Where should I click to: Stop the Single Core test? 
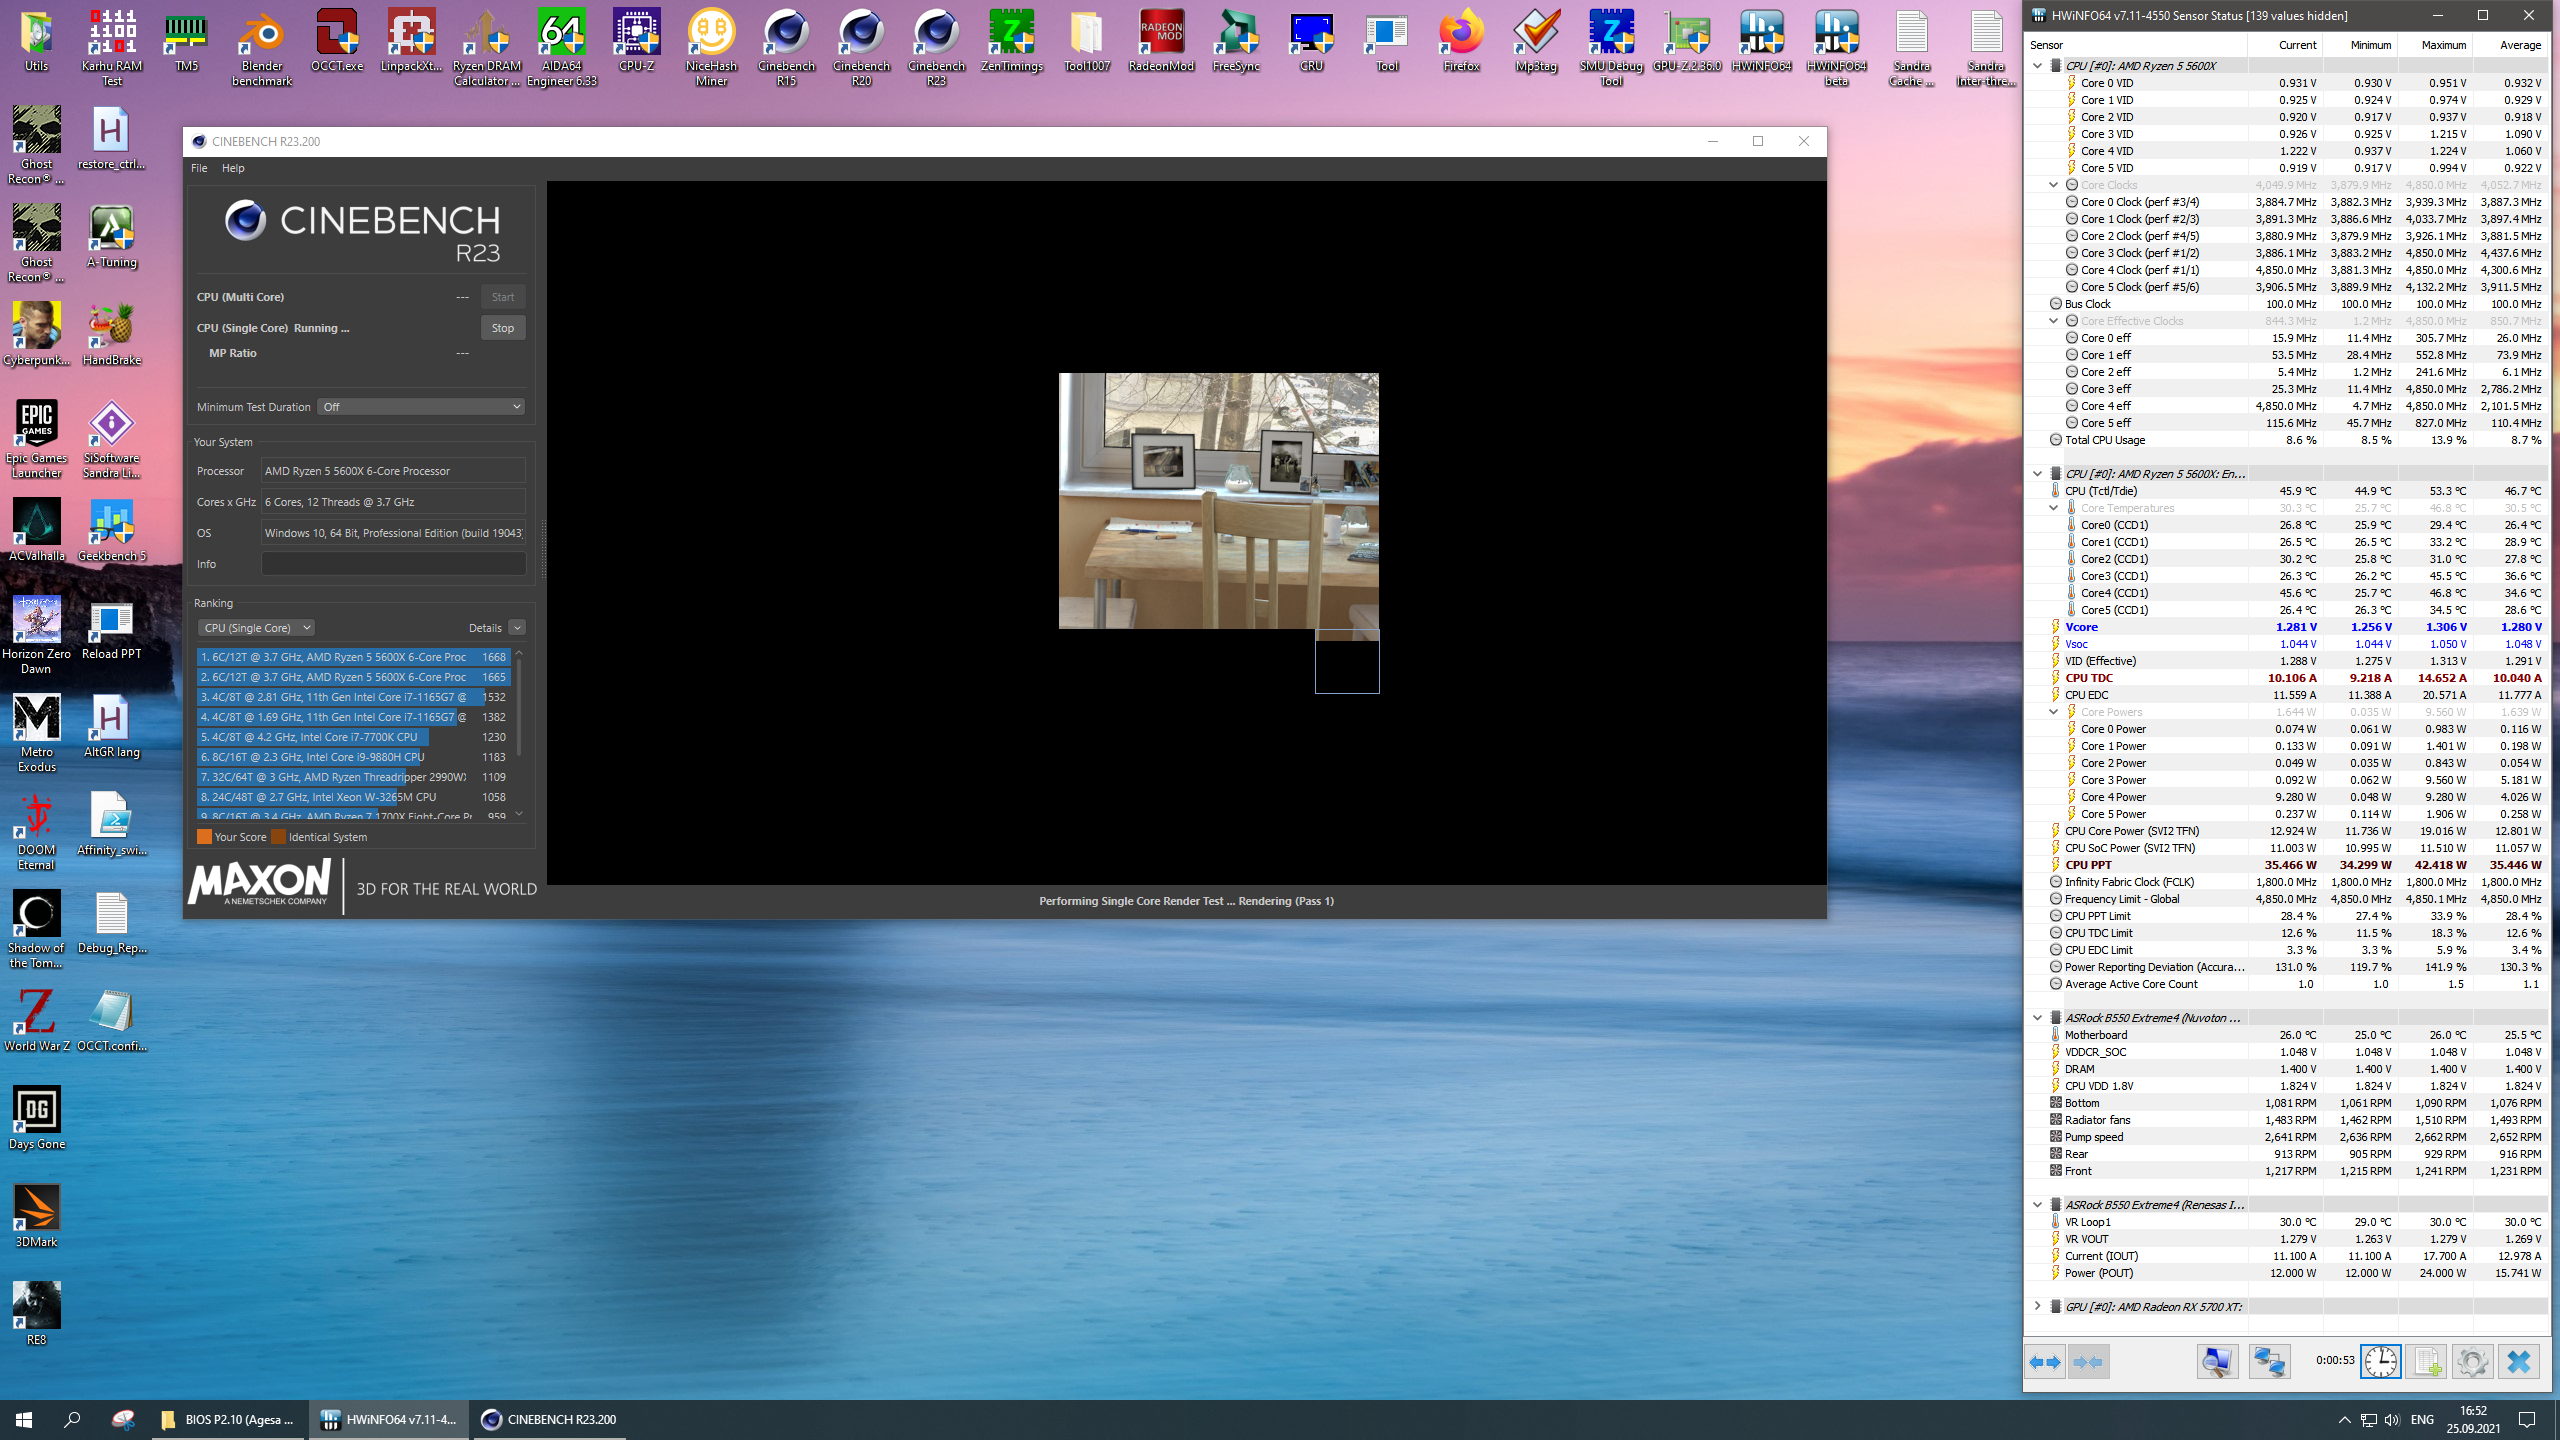pyautogui.click(x=502, y=328)
